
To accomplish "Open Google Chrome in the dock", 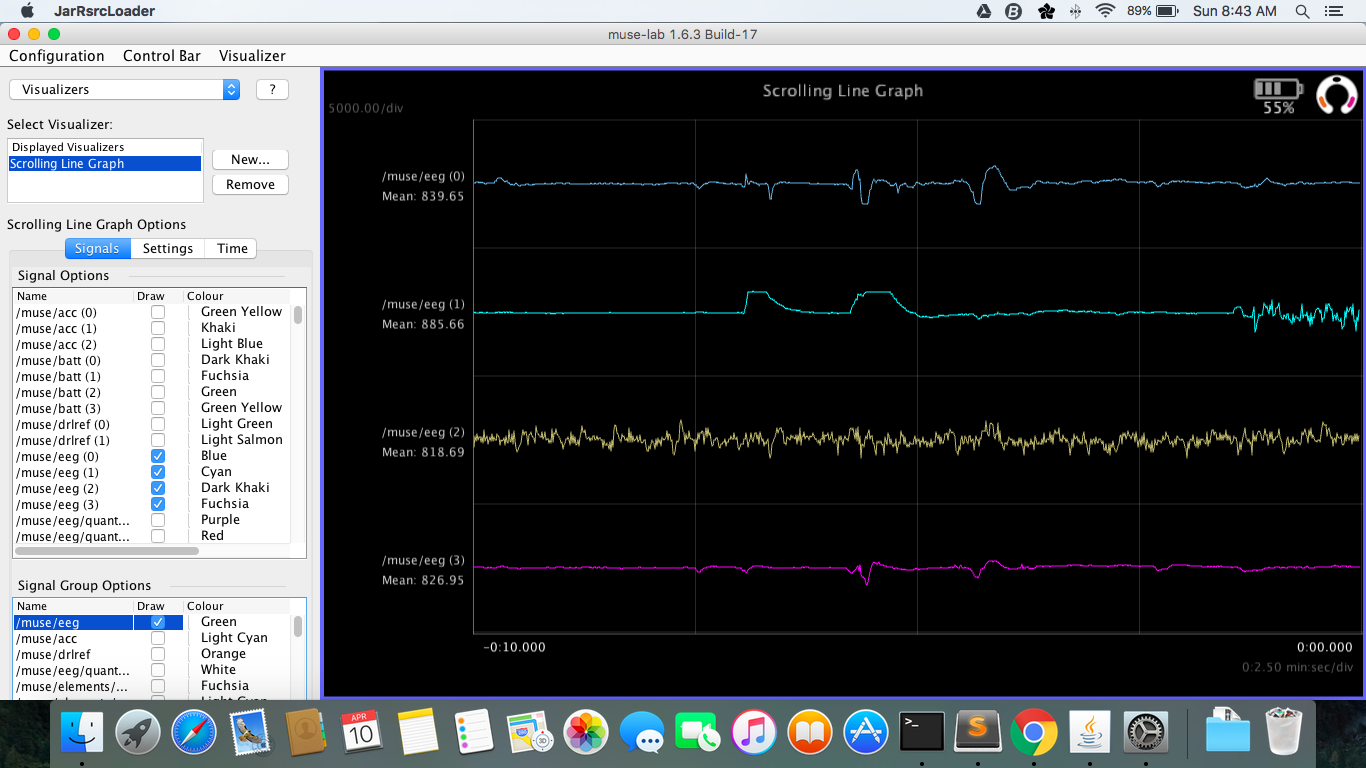I will (x=1034, y=734).
